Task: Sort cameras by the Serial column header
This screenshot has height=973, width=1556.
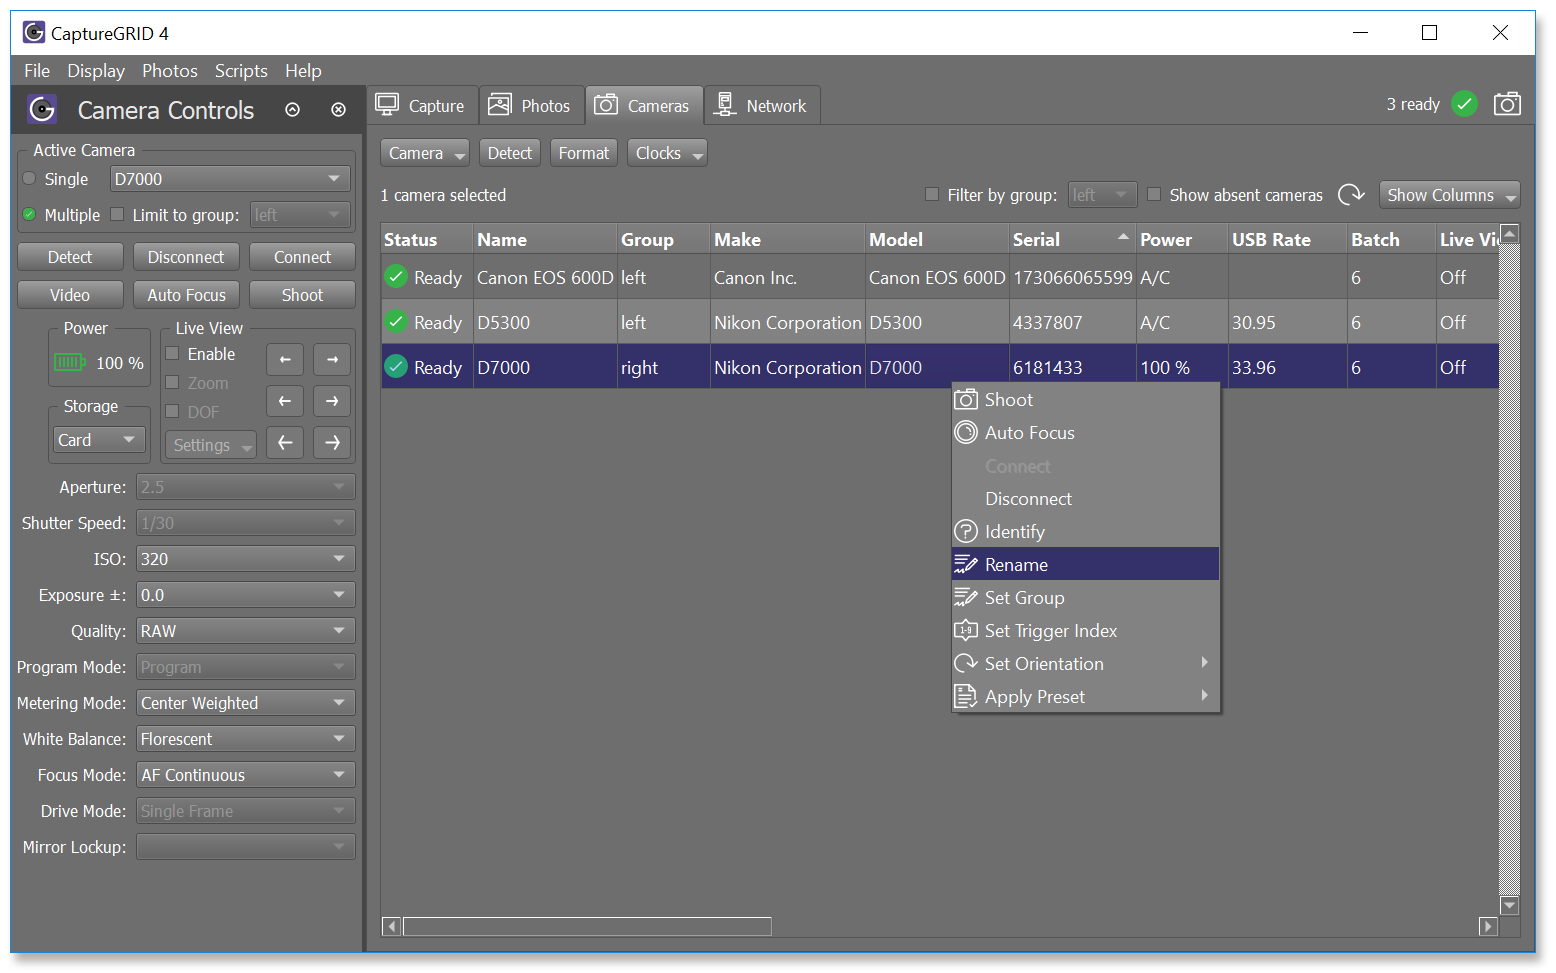Action: pyautogui.click(x=1036, y=239)
